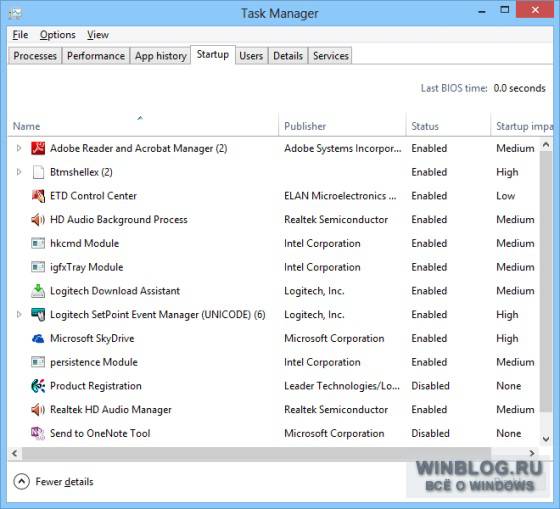This screenshot has height=509, width=560.
Task: Minimize the Task Manager window
Action: 482,11
